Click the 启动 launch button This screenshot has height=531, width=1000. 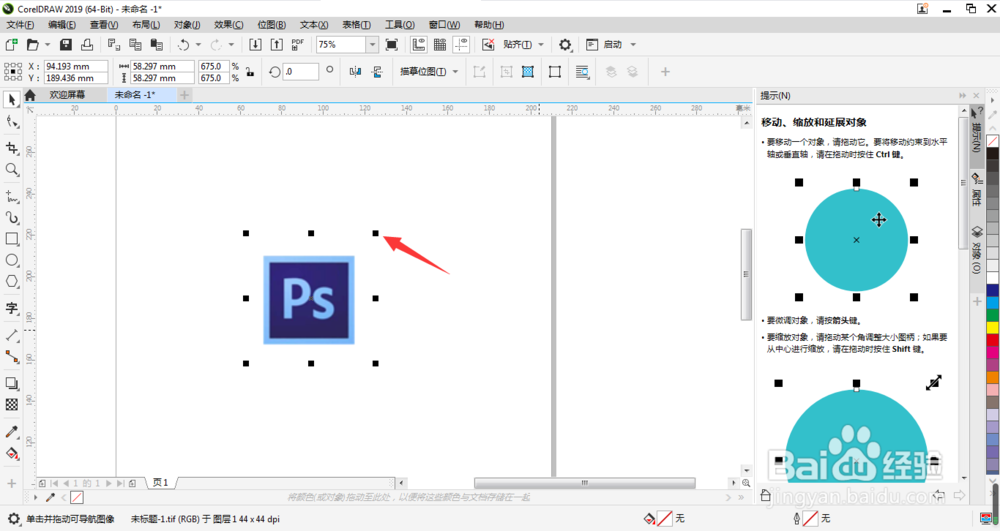click(605, 45)
